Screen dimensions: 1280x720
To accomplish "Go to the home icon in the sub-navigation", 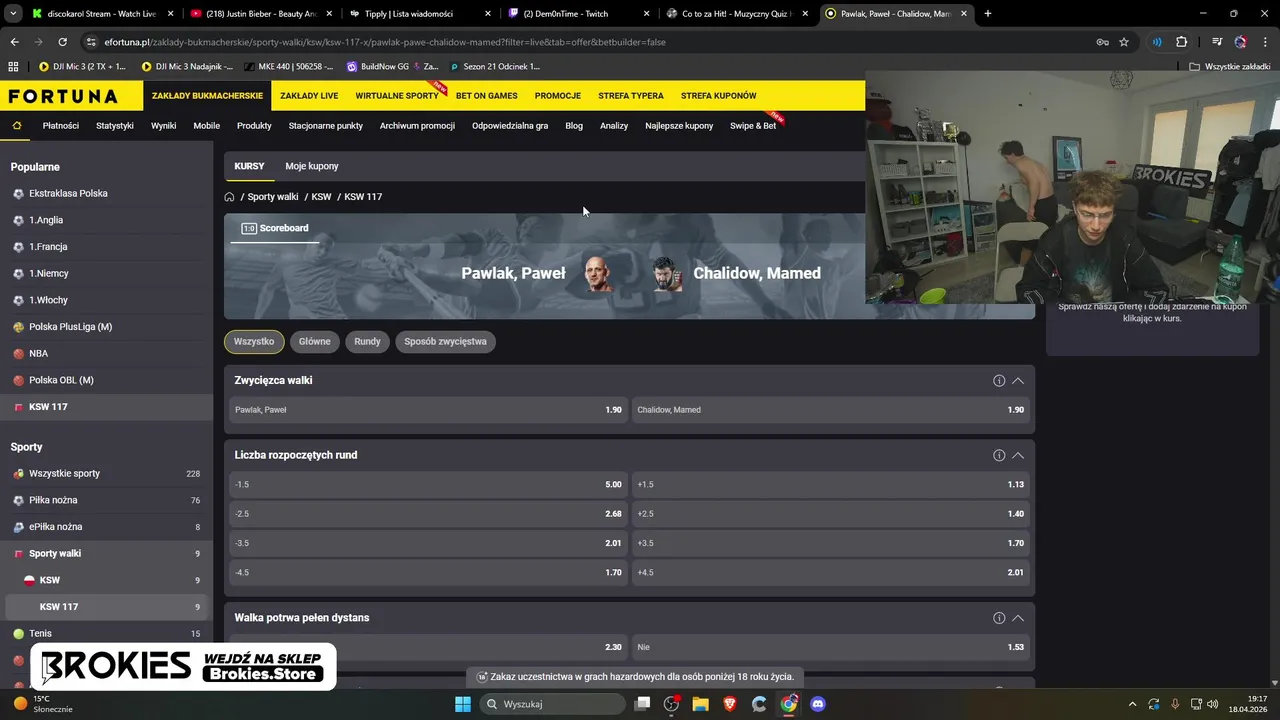I will point(17,126).
